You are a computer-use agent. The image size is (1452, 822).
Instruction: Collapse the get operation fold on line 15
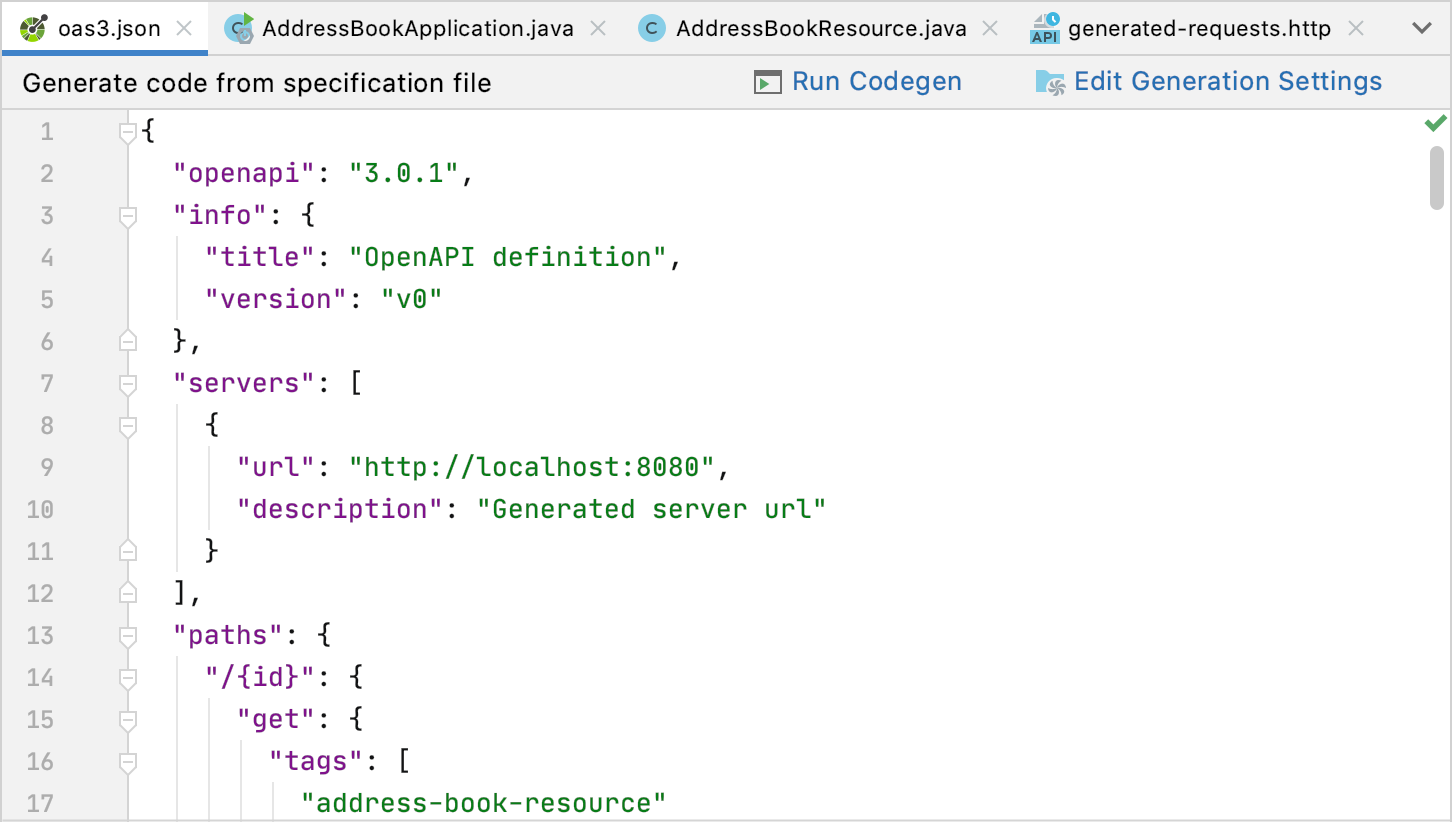[x=127, y=718]
